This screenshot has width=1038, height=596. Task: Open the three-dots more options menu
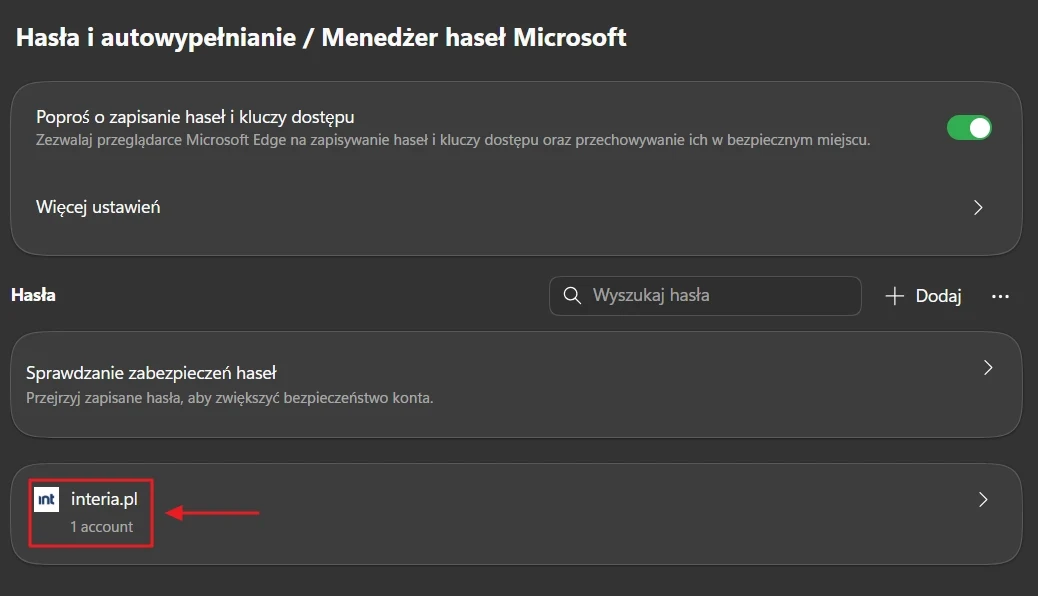point(1000,296)
